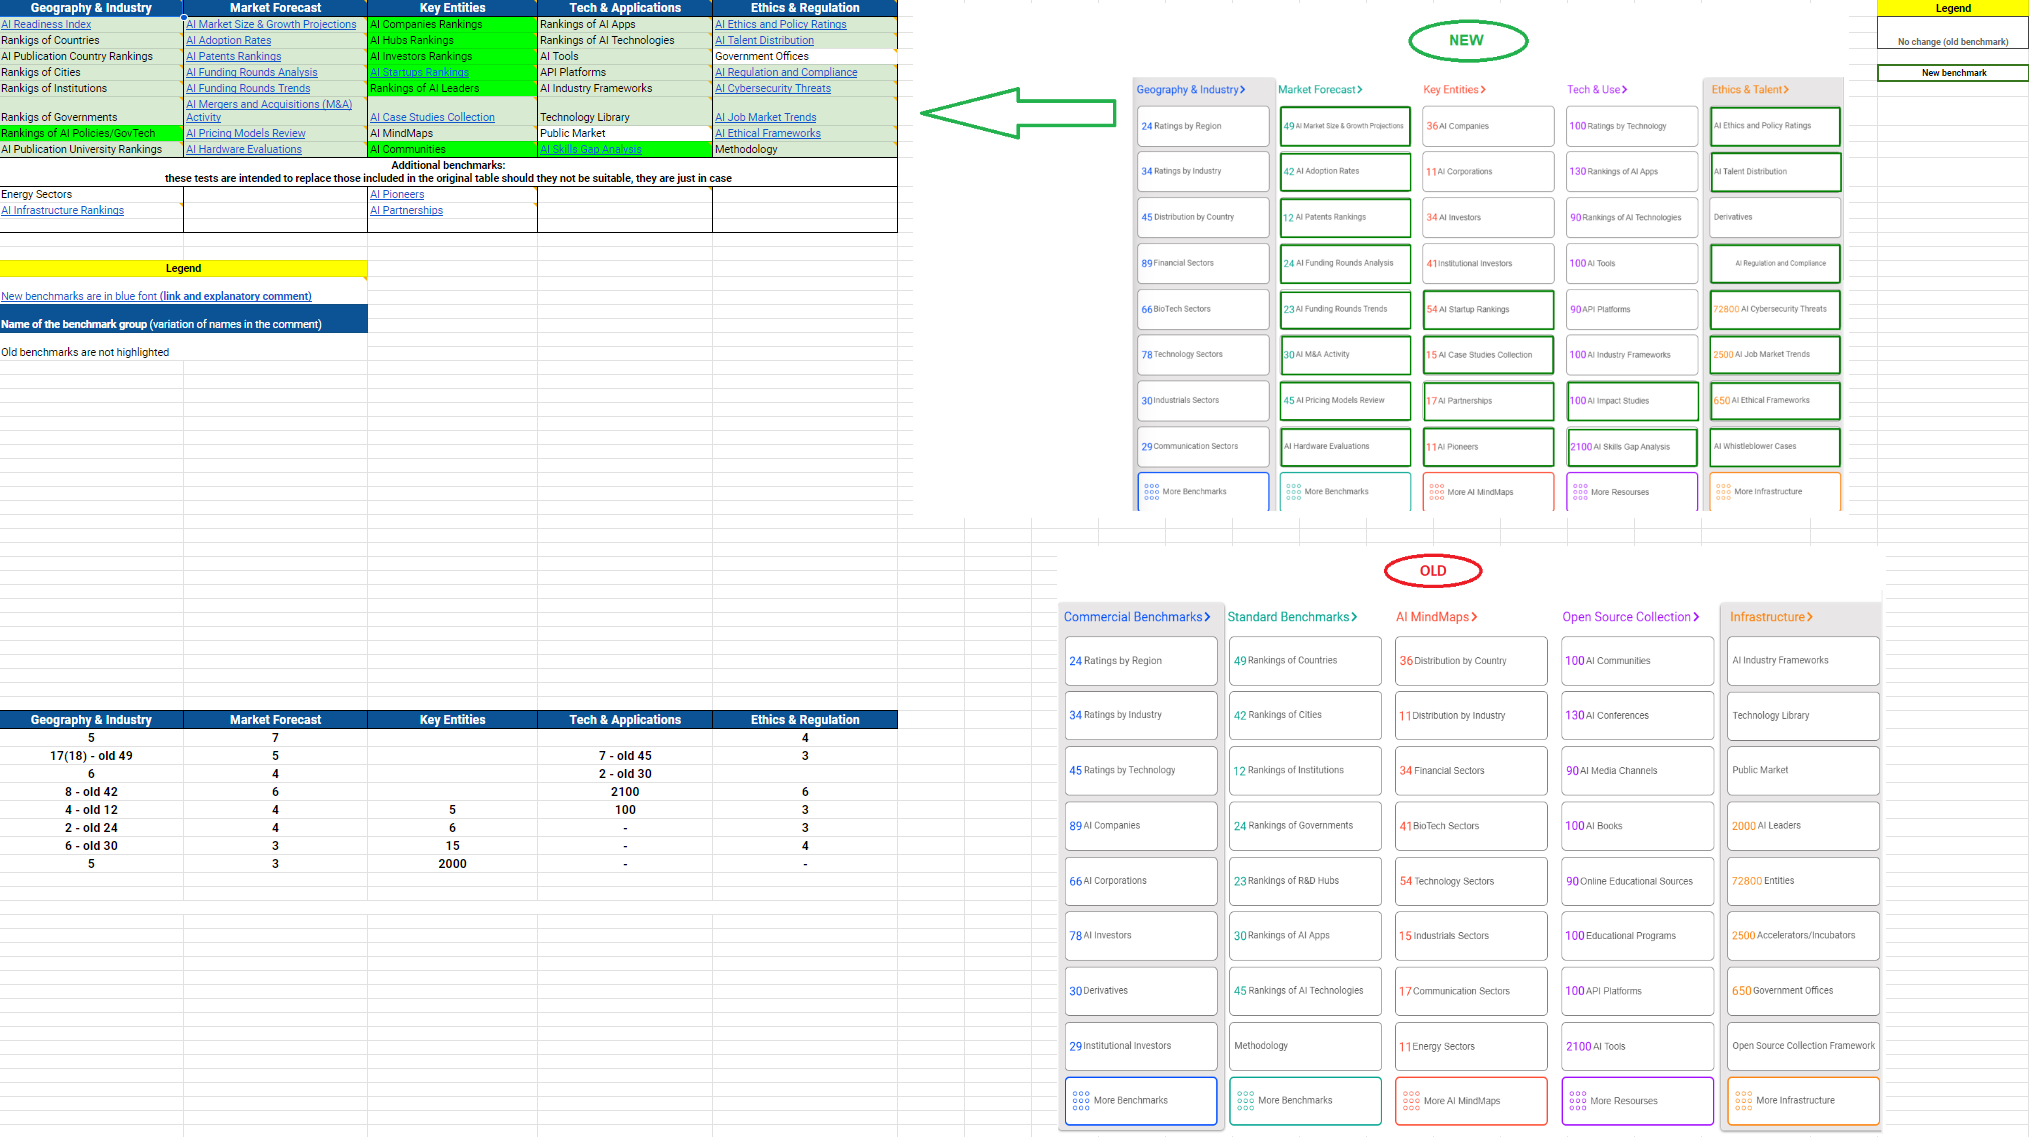Image resolution: width=2029 pixels, height=1137 pixels.
Task: Select the green-bordered New benchmark legend cell
Action: point(1952,73)
